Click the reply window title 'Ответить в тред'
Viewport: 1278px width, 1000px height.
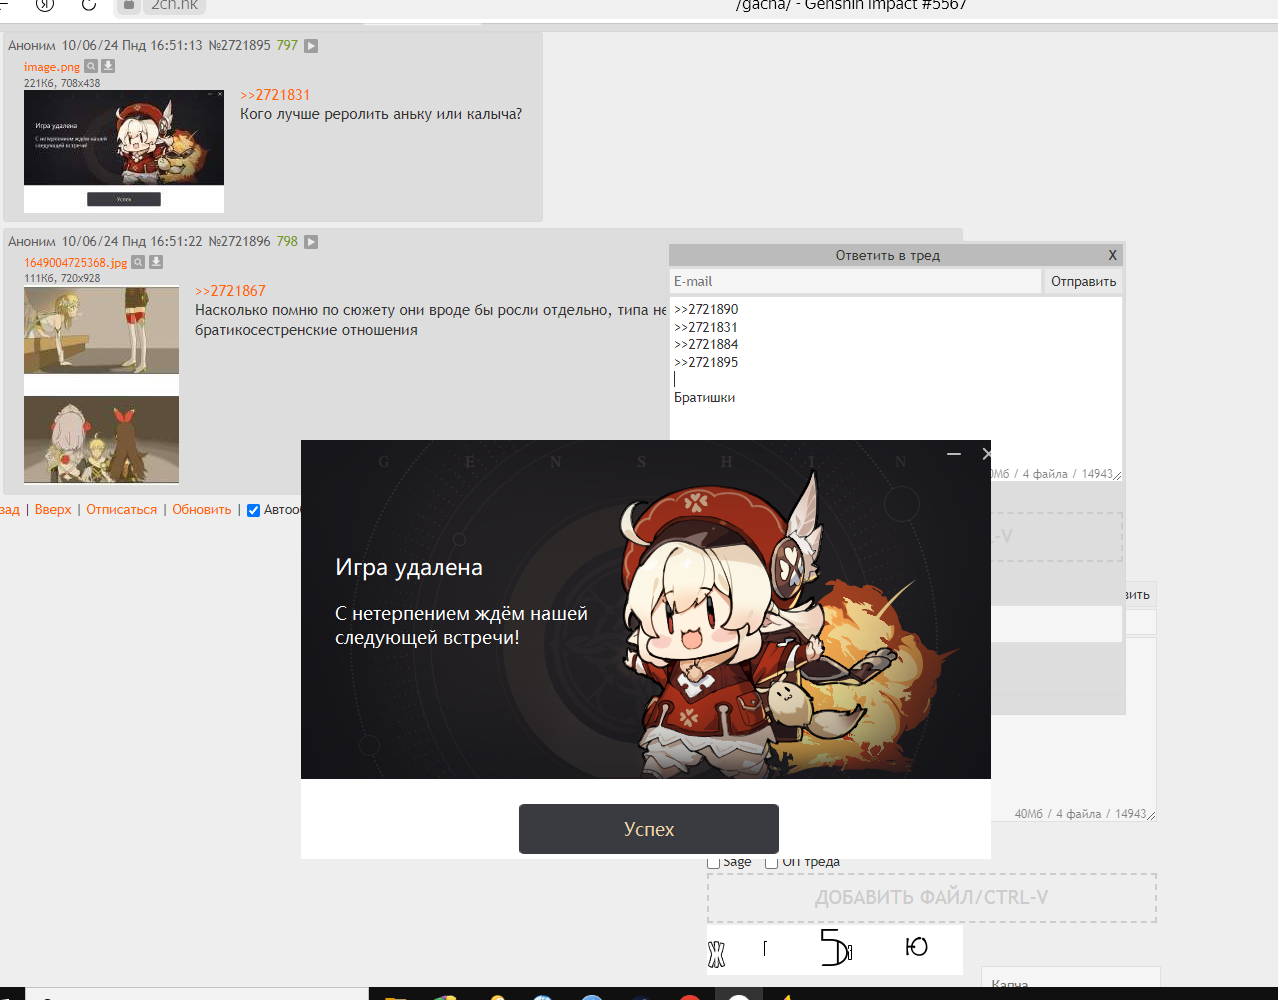point(888,255)
